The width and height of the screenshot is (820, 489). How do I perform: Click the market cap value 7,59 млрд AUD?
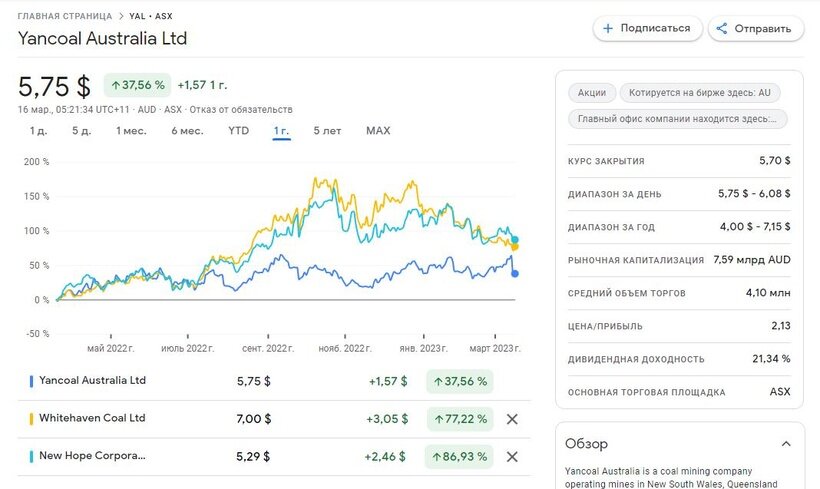(752, 259)
